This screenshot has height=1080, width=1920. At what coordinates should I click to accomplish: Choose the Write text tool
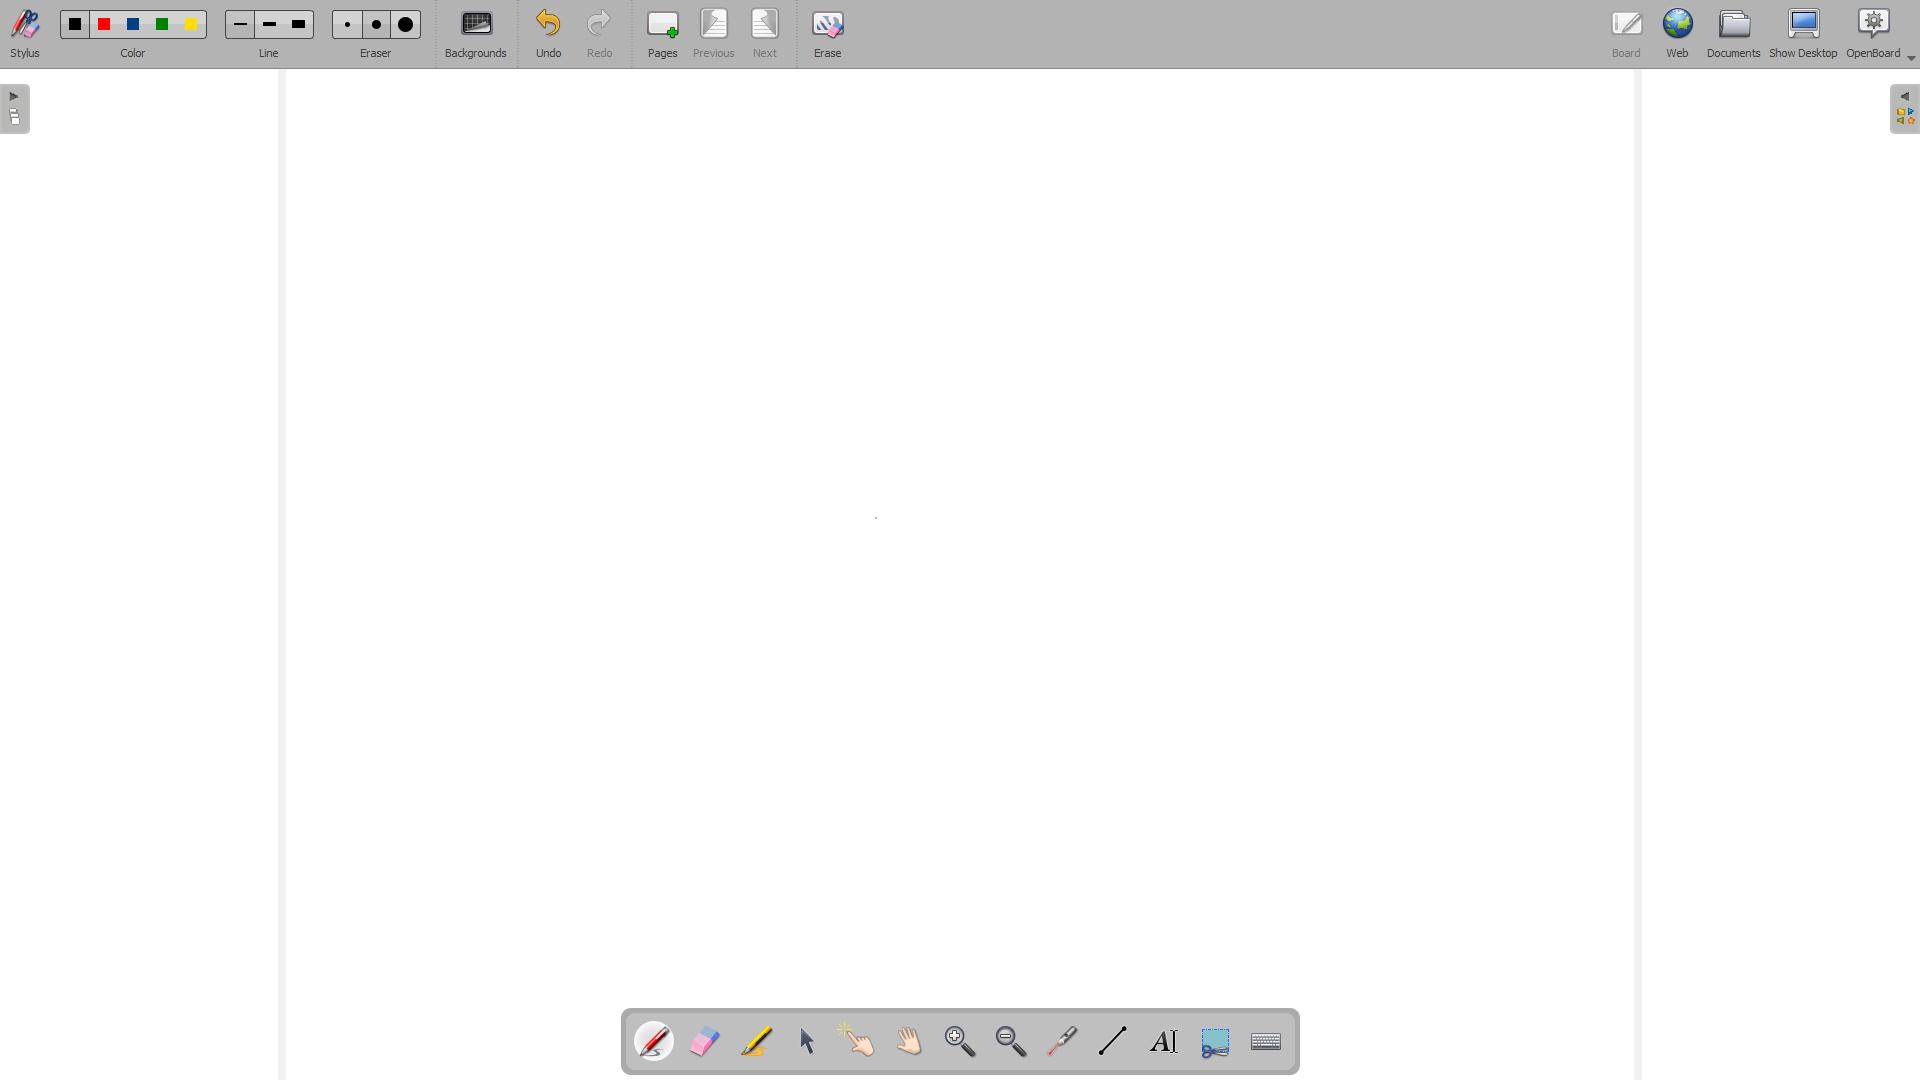pos(1164,1041)
